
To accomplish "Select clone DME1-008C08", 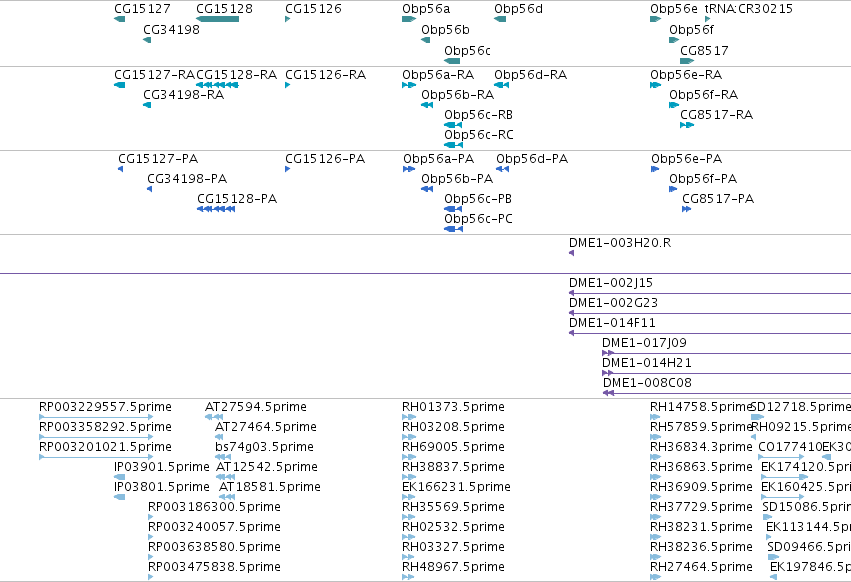I will (x=647, y=383).
